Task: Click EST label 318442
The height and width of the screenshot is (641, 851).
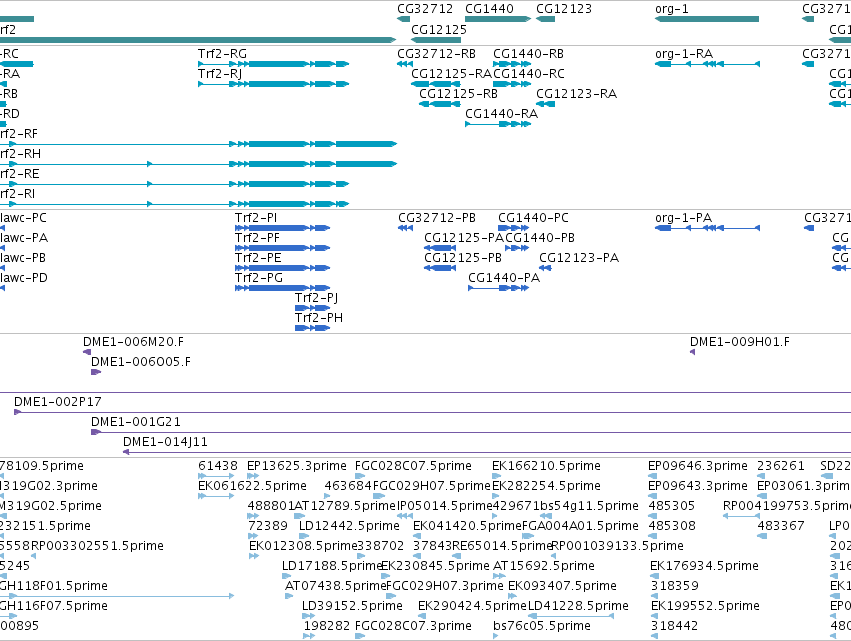Action: coord(674,626)
